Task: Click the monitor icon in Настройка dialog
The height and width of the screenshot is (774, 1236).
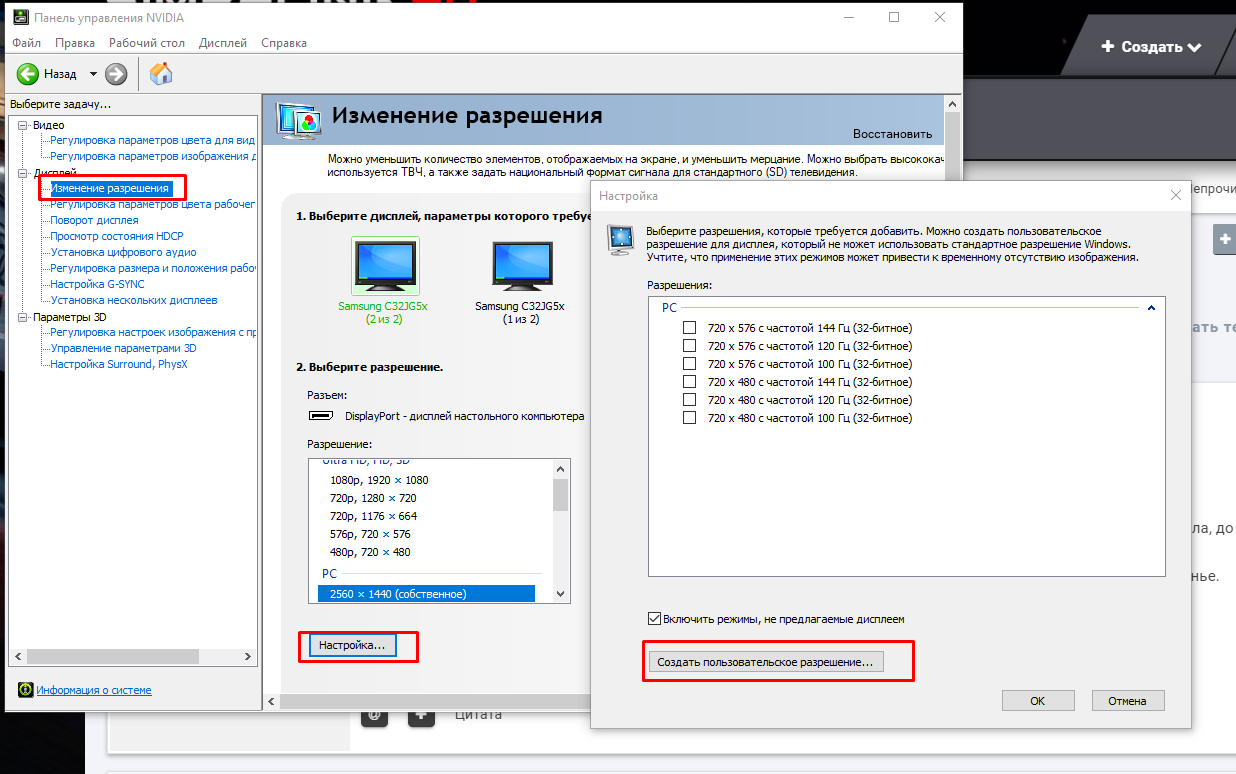Action: pyautogui.click(x=621, y=238)
